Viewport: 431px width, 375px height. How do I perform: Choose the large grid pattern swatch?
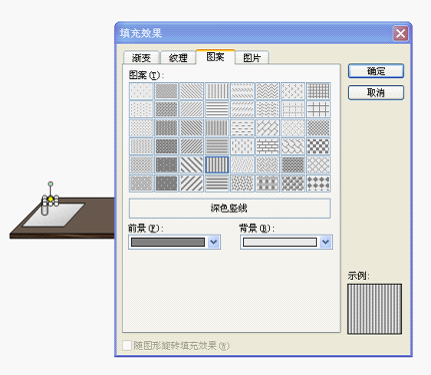tap(318, 109)
